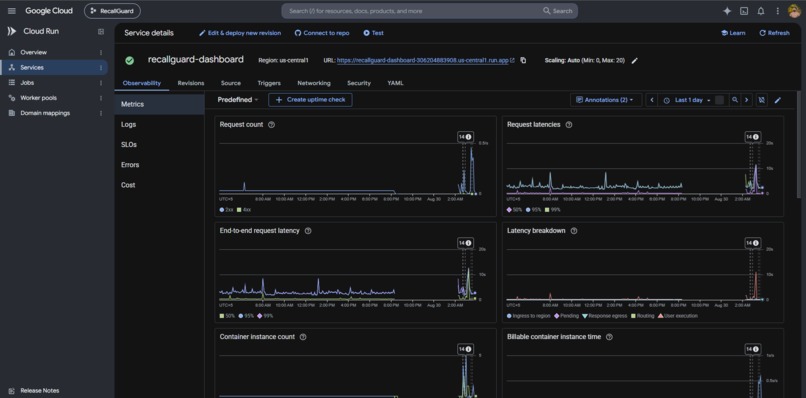Activate Cloud Shell terminal icon
Image resolution: width=806 pixels, height=398 pixels.
point(744,11)
